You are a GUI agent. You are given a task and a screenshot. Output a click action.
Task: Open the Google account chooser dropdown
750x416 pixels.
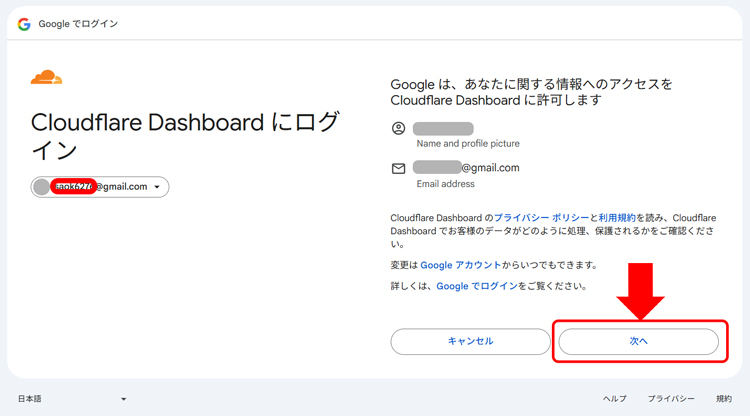[x=100, y=187]
